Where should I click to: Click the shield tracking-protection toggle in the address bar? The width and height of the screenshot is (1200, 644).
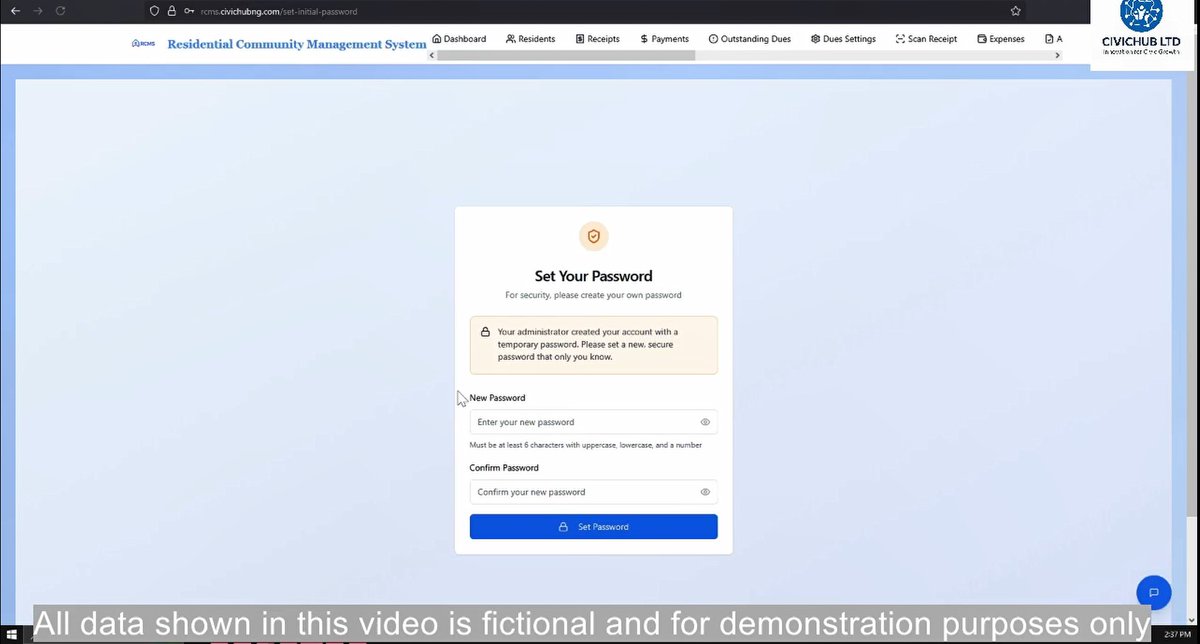[x=153, y=12]
